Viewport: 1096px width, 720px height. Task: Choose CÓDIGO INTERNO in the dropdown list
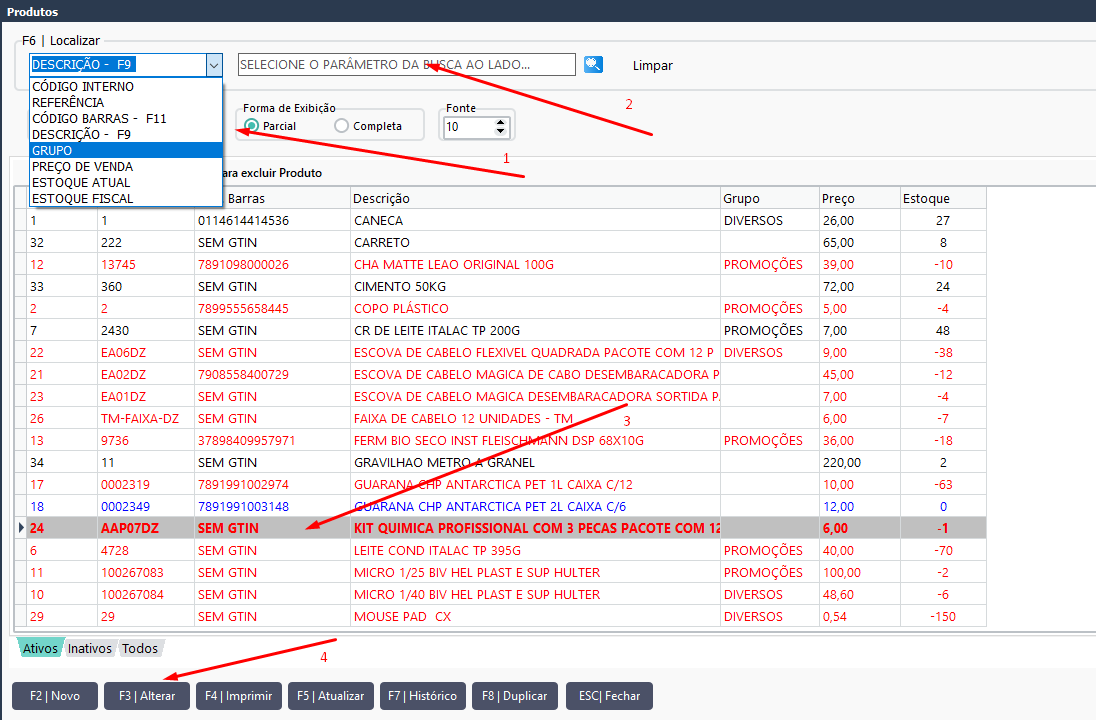pyautogui.click(x=126, y=87)
